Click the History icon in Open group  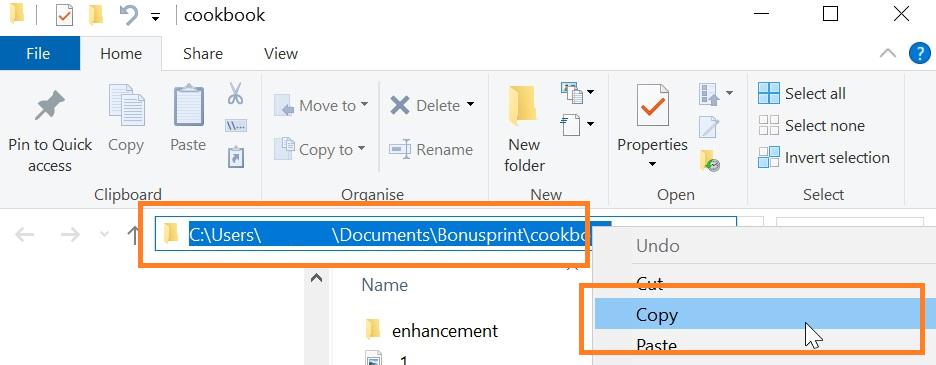click(710, 161)
